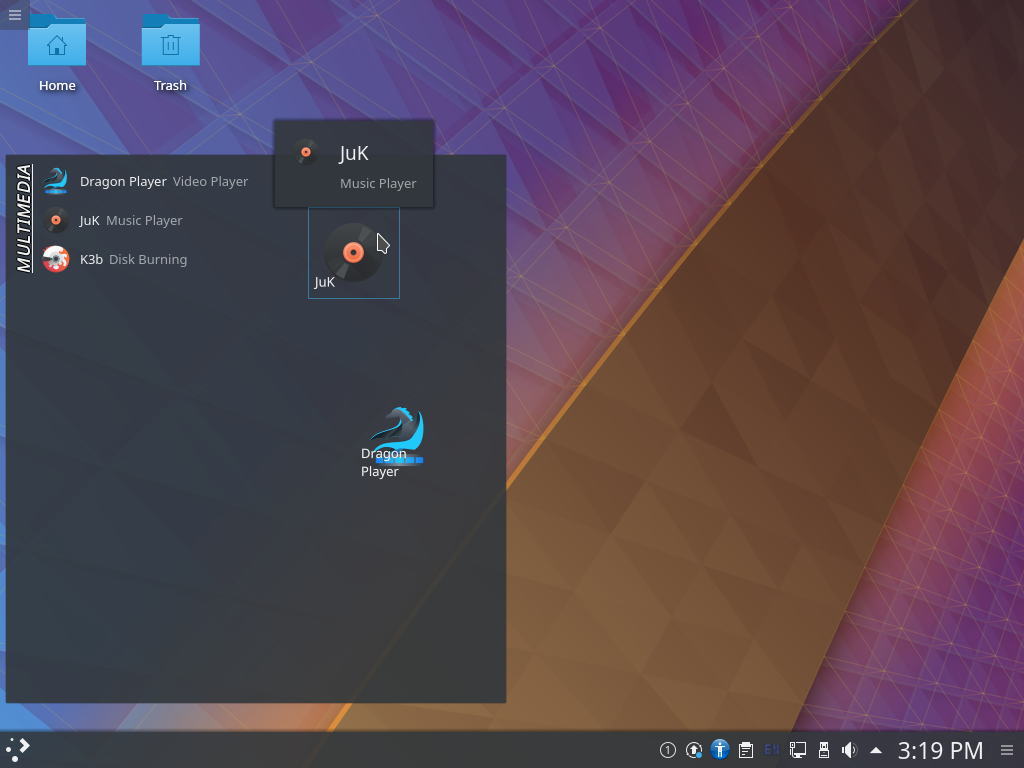Viewport: 1024px width, 768px height.
Task: Launch Dragon Player from the Multimedia list
Action: coord(145,181)
